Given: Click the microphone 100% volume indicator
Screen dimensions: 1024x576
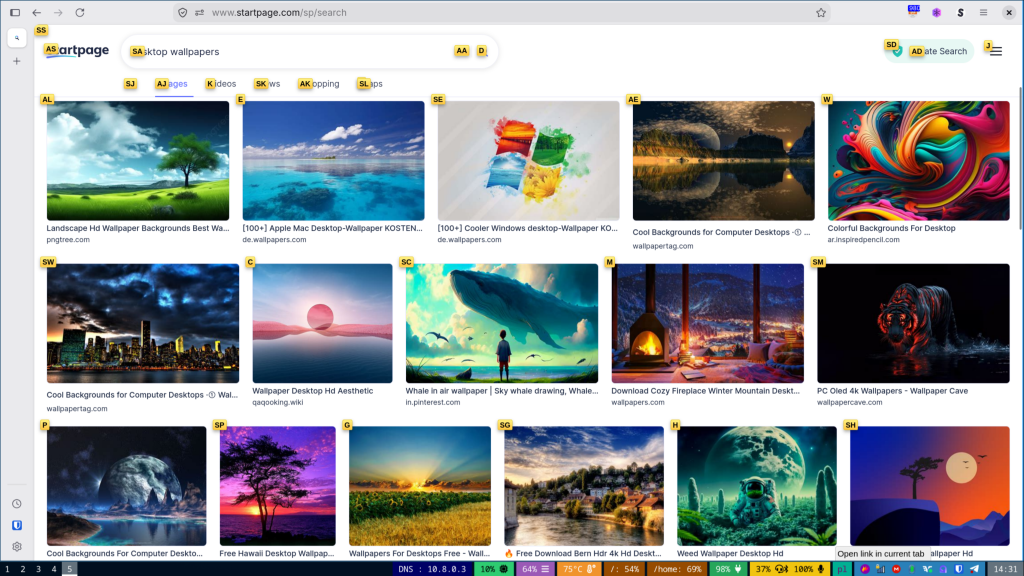Looking at the screenshot, I should [809, 569].
